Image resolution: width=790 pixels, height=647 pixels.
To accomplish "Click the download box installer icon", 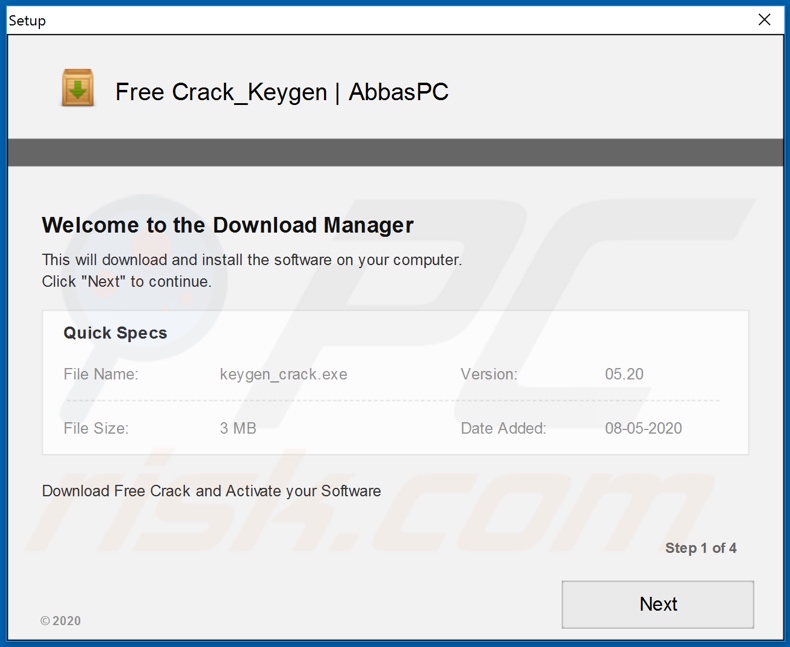I will coord(78,89).
